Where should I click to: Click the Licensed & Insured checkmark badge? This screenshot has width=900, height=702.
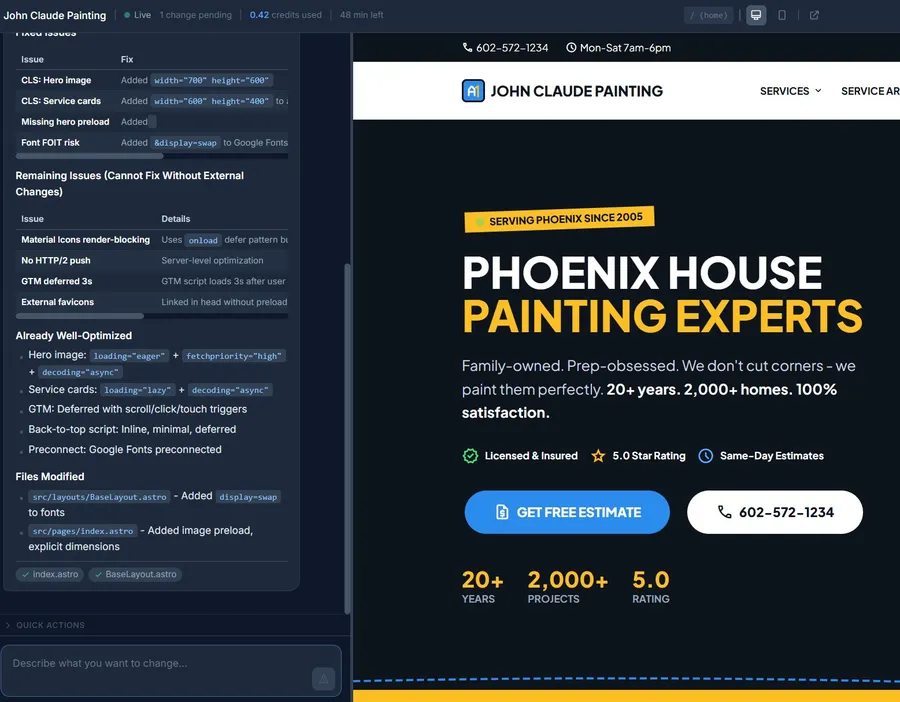coord(470,456)
